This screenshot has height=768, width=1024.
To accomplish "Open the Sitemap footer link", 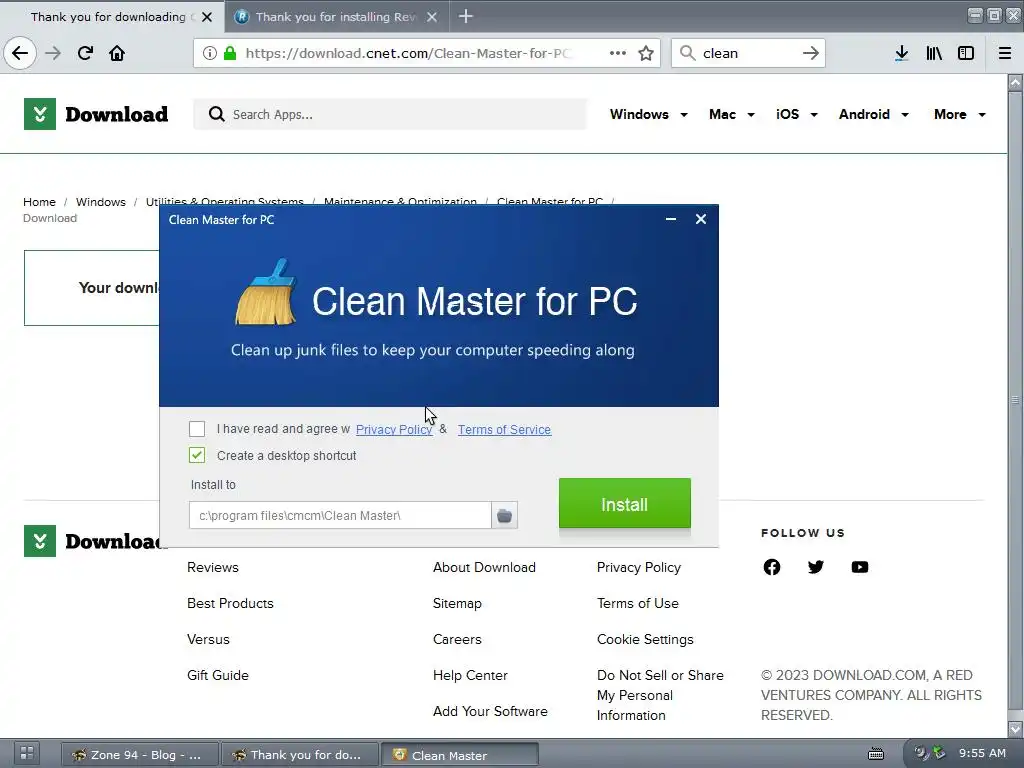I will pyautogui.click(x=457, y=603).
